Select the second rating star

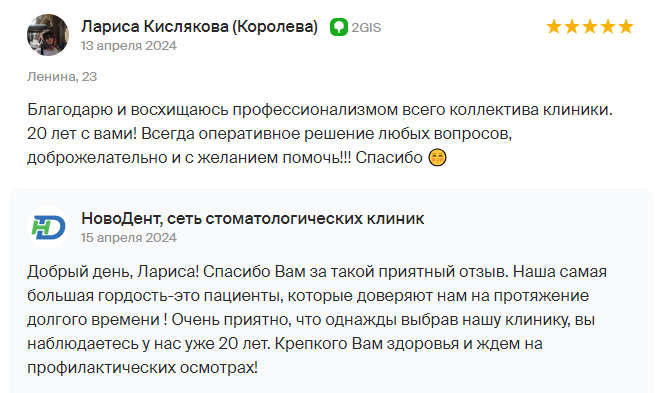pyautogui.click(x=572, y=26)
